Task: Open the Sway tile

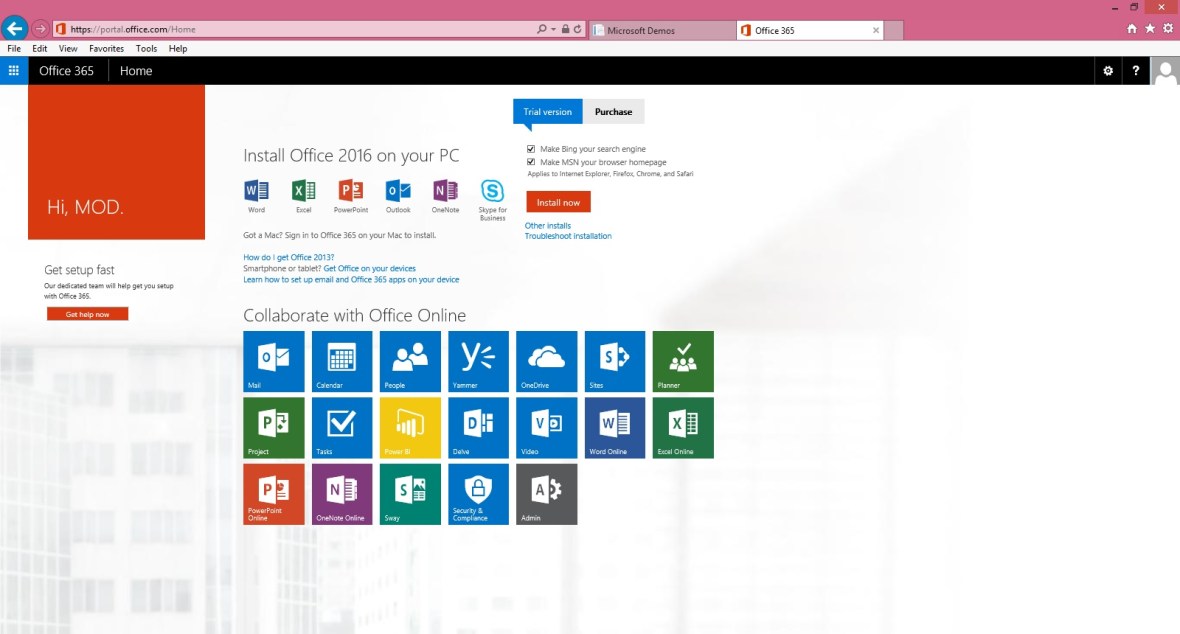Action: coord(410,494)
